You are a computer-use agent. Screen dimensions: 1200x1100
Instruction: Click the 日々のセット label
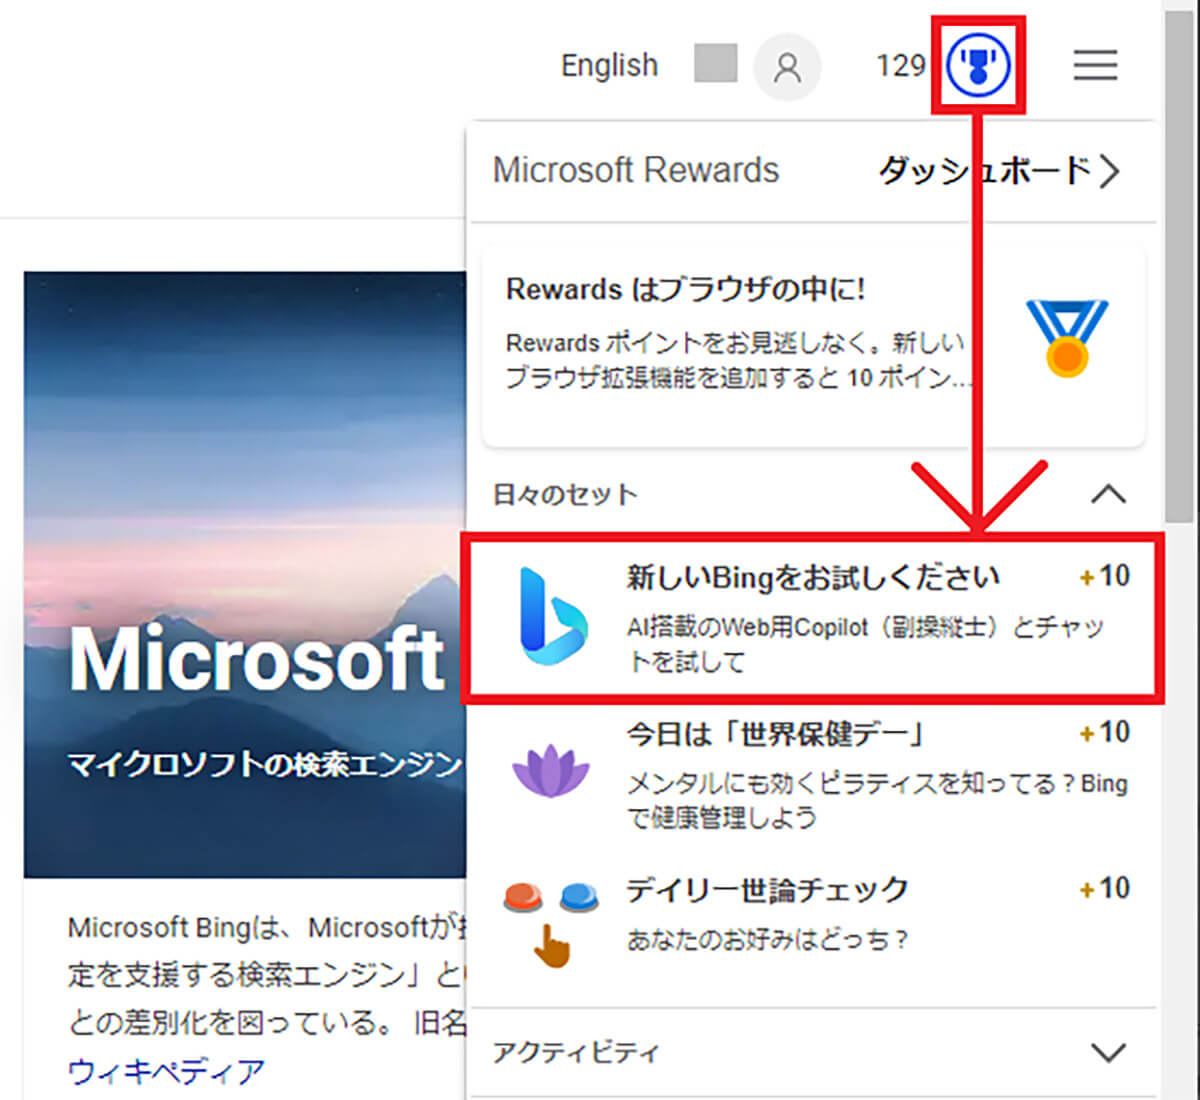click(565, 495)
